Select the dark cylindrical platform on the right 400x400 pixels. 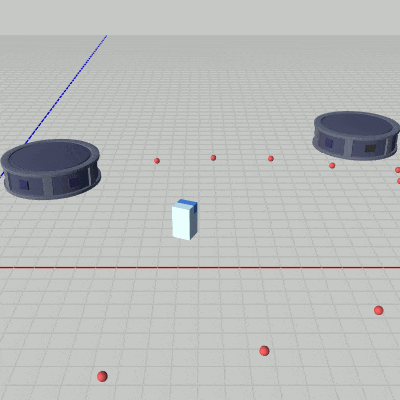pos(356,135)
